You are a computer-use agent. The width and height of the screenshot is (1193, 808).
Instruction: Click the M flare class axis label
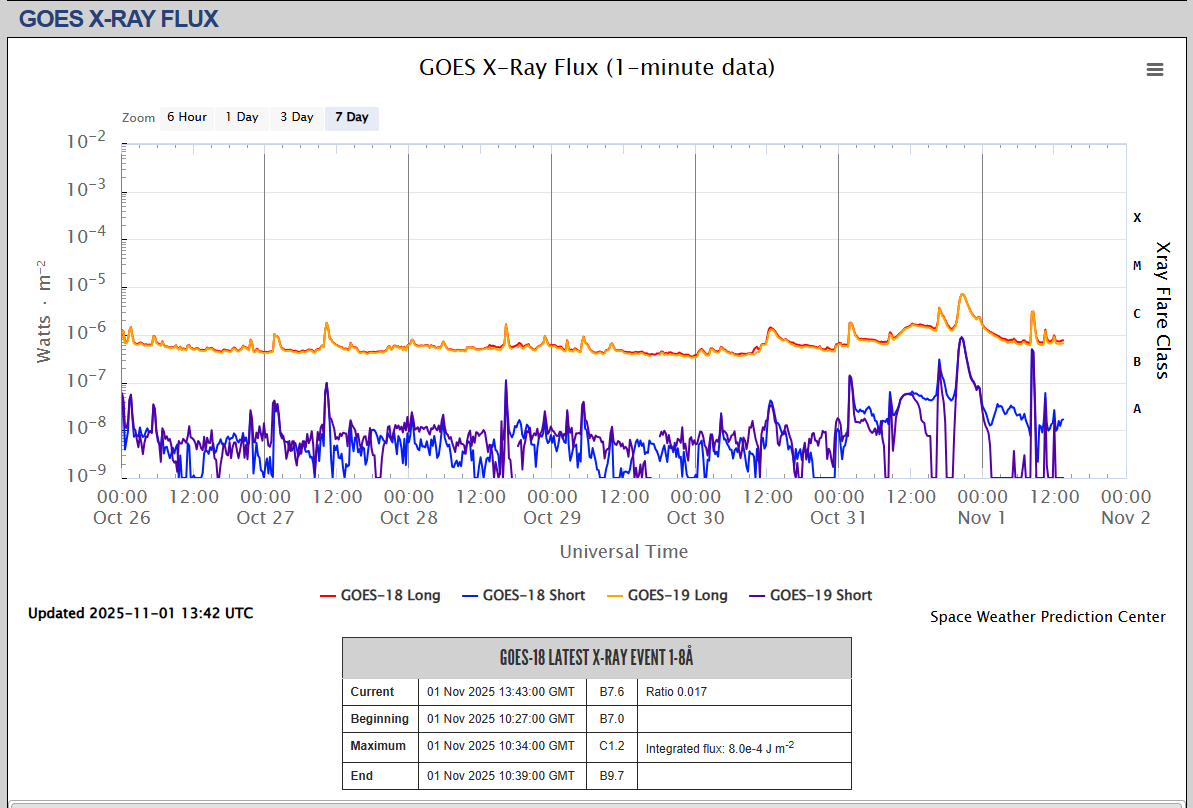coord(1137,265)
